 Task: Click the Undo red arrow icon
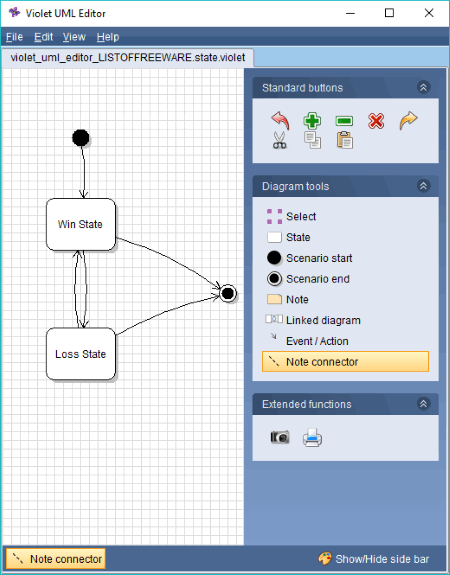pyautogui.click(x=281, y=121)
